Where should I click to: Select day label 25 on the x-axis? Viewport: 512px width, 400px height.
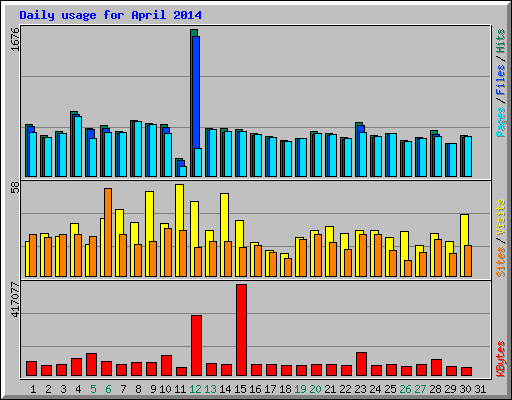390,389
